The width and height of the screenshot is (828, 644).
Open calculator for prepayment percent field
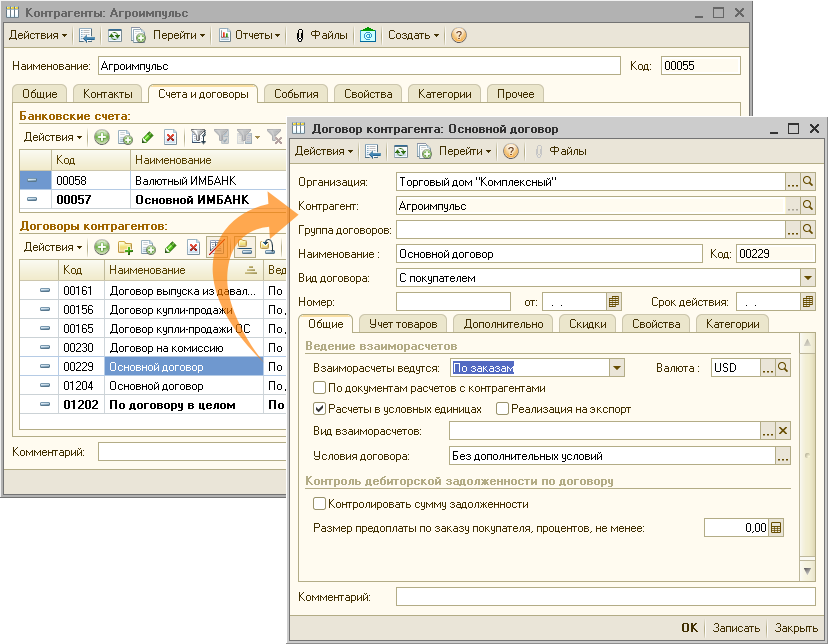[x=776, y=527]
